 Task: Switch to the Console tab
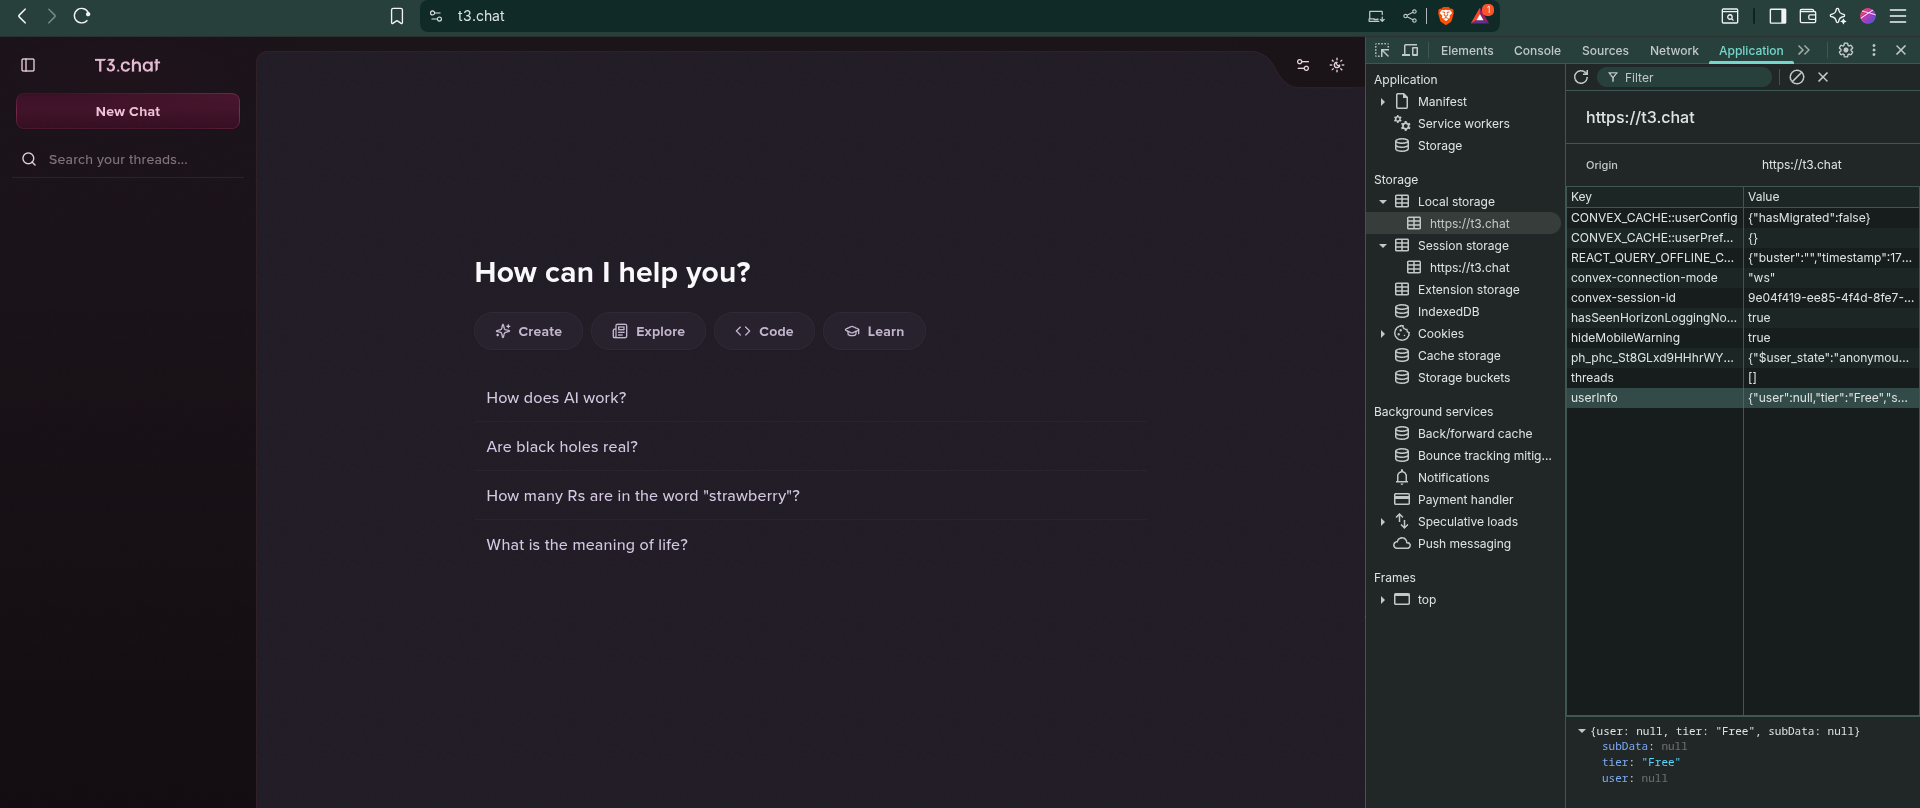(1537, 51)
